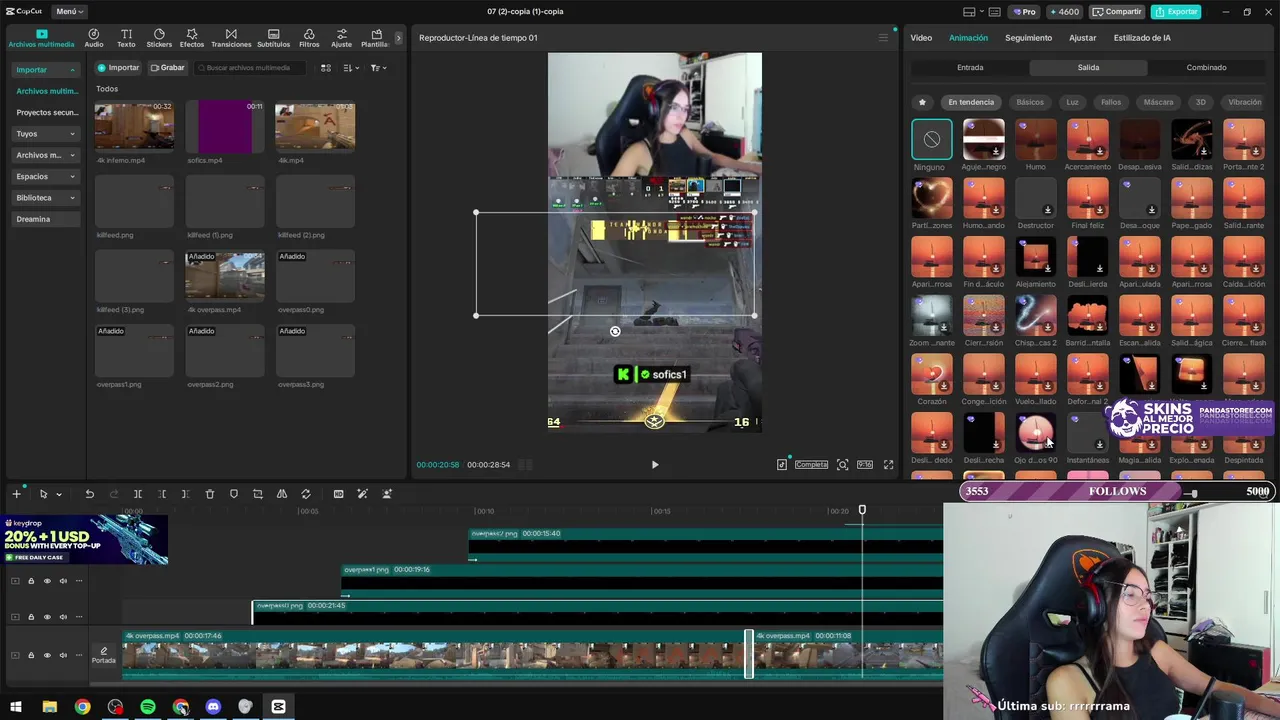Open the Ajuste tab in top toolbar
Screen dimensions: 1280x720
click(341, 38)
